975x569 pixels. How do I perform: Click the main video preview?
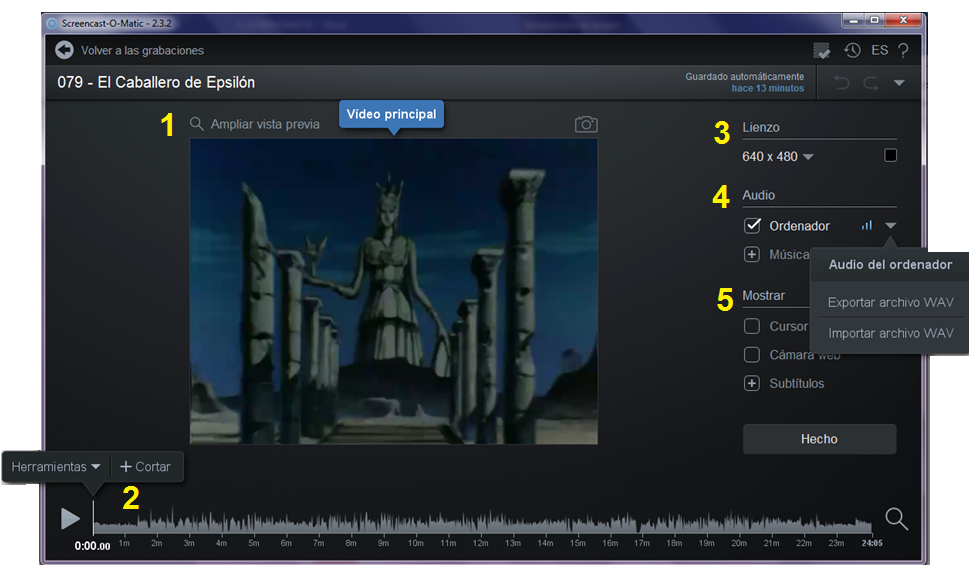[394, 291]
